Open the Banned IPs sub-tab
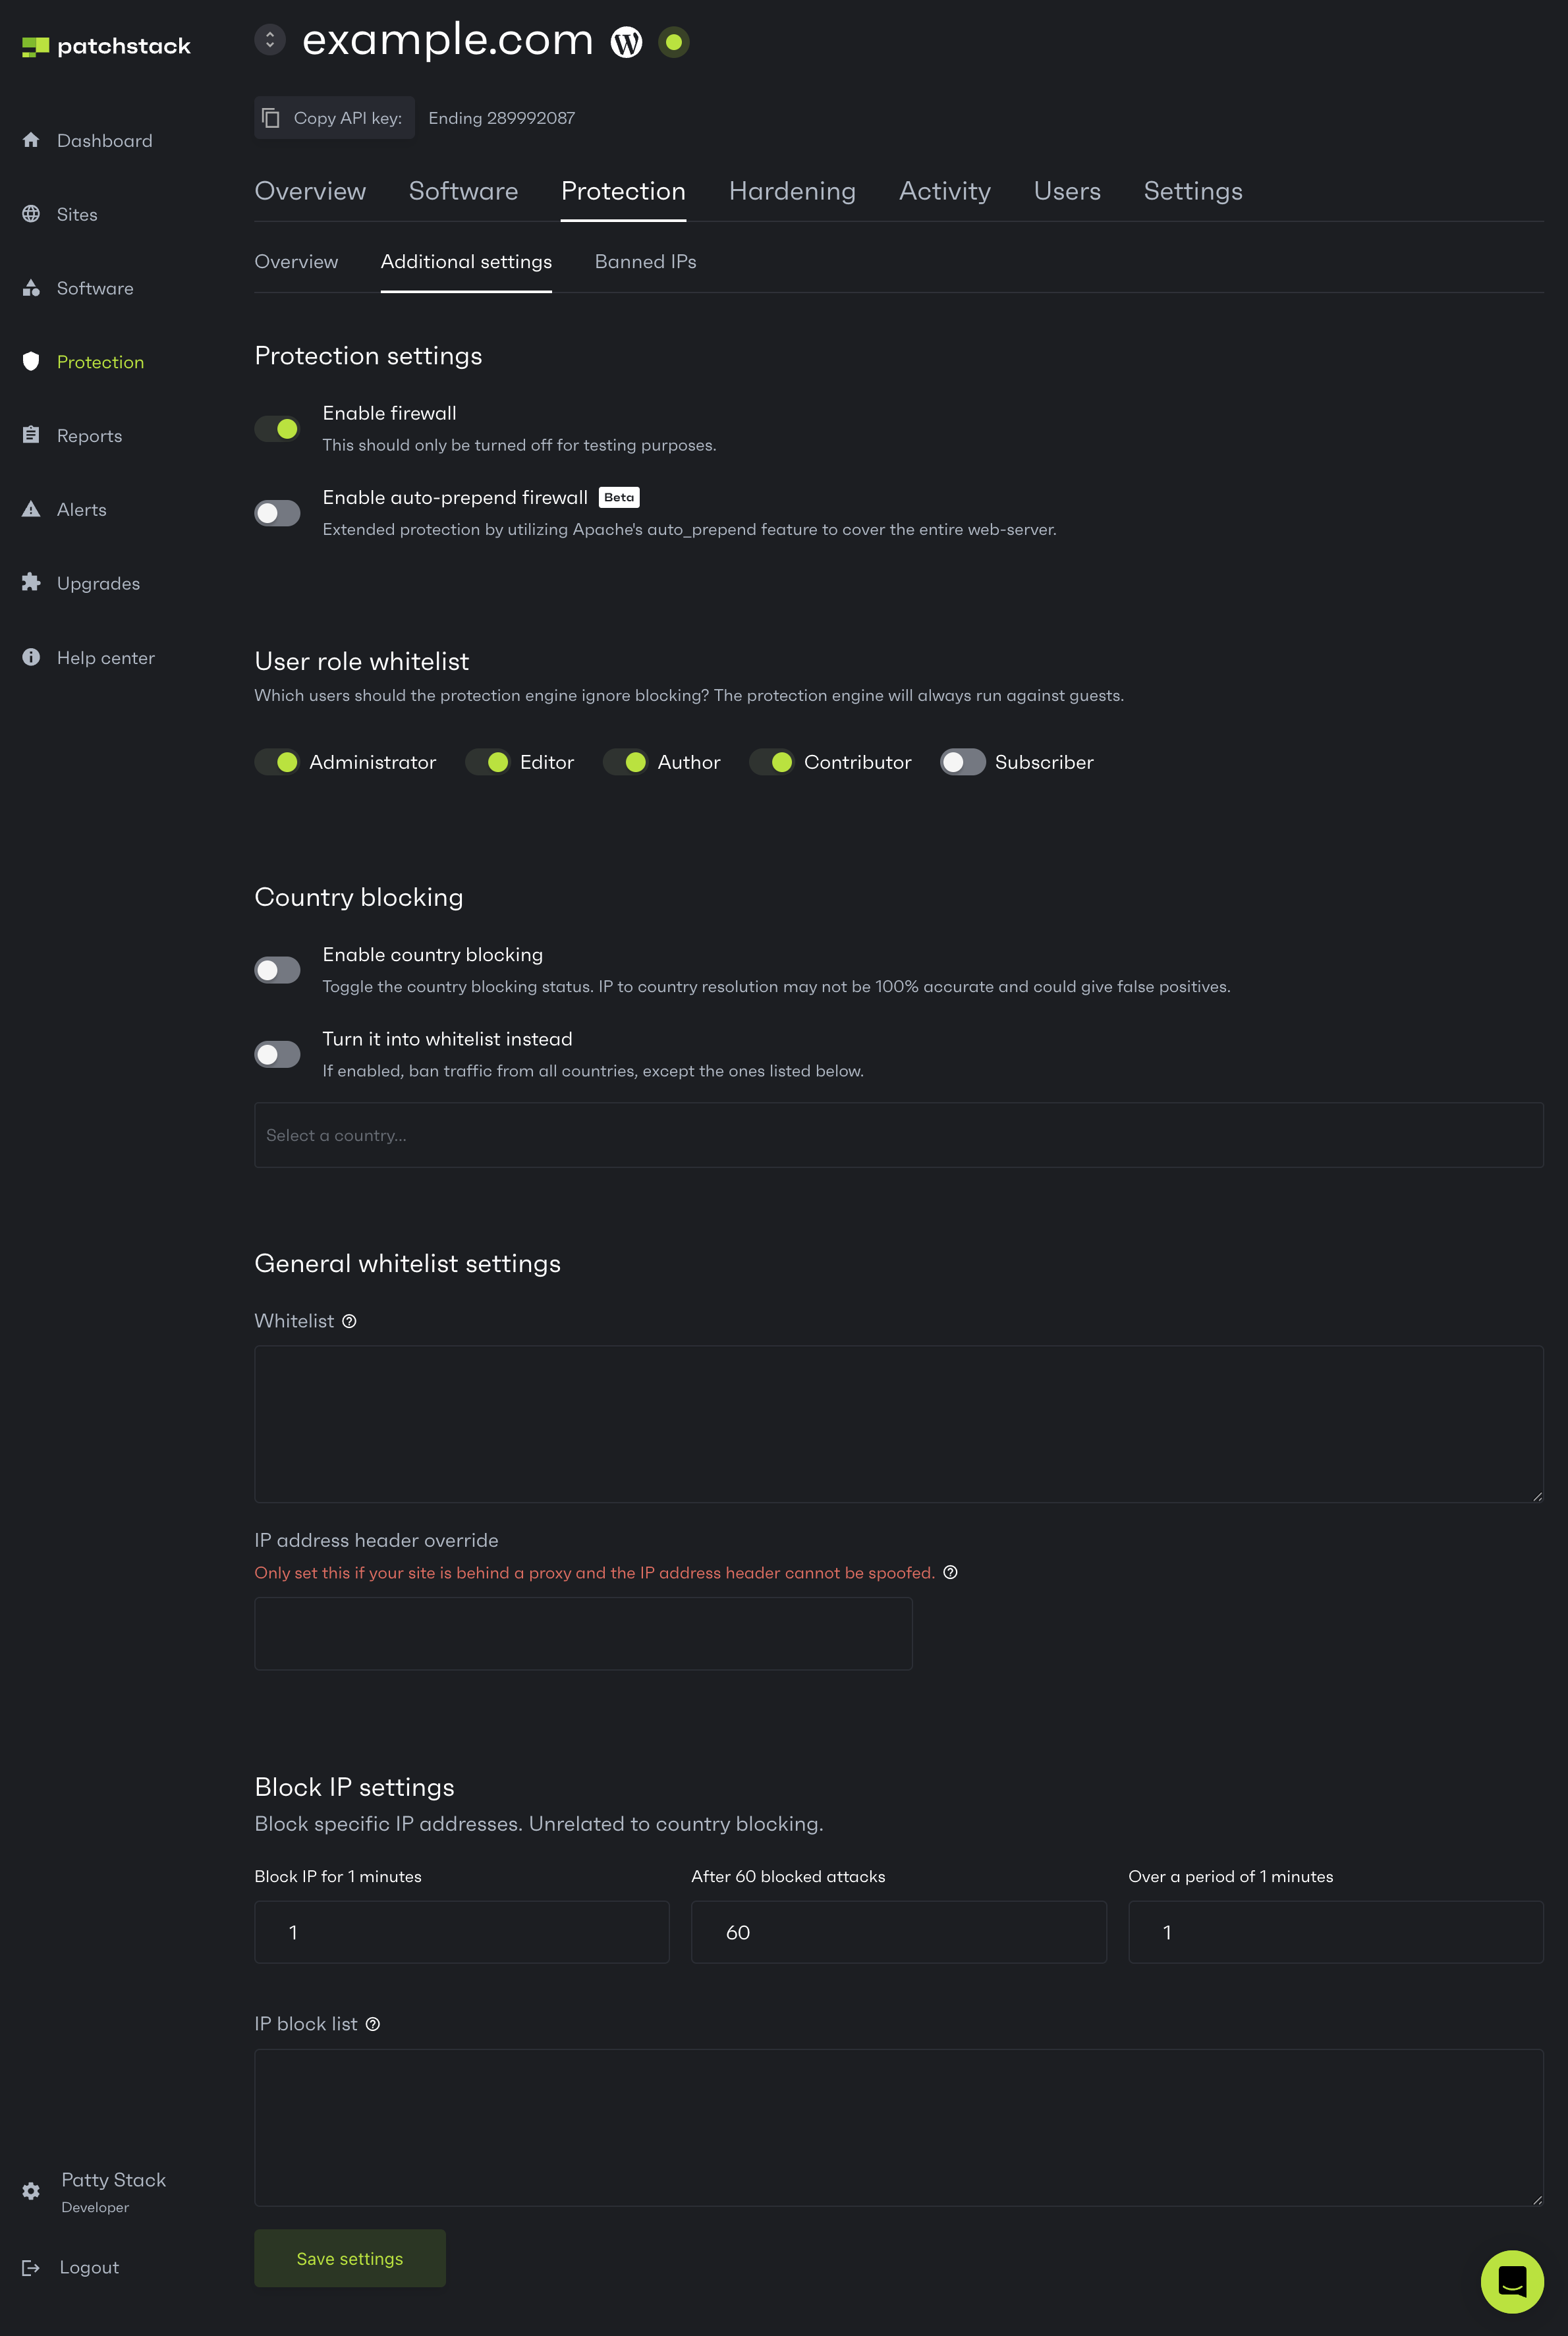The height and width of the screenshot is (2336, 1568). pos(645,262)
